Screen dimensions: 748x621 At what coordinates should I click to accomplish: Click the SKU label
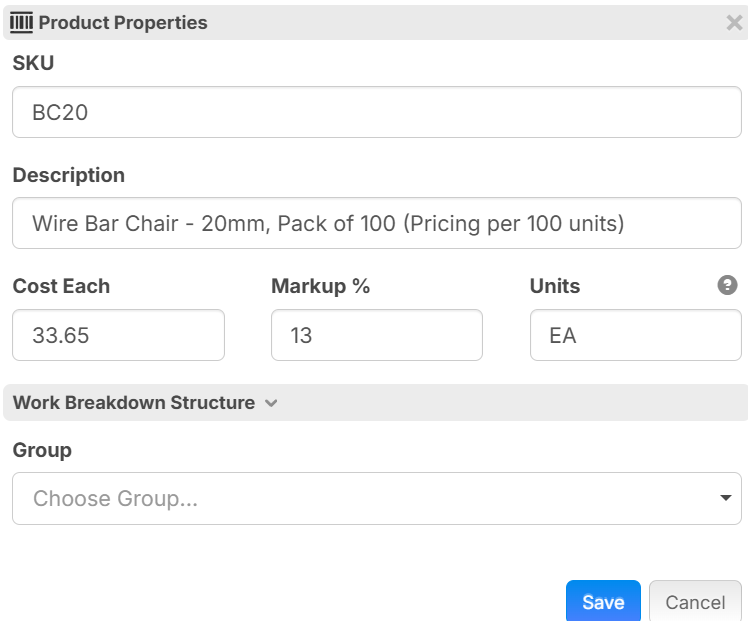click(33, 63)
